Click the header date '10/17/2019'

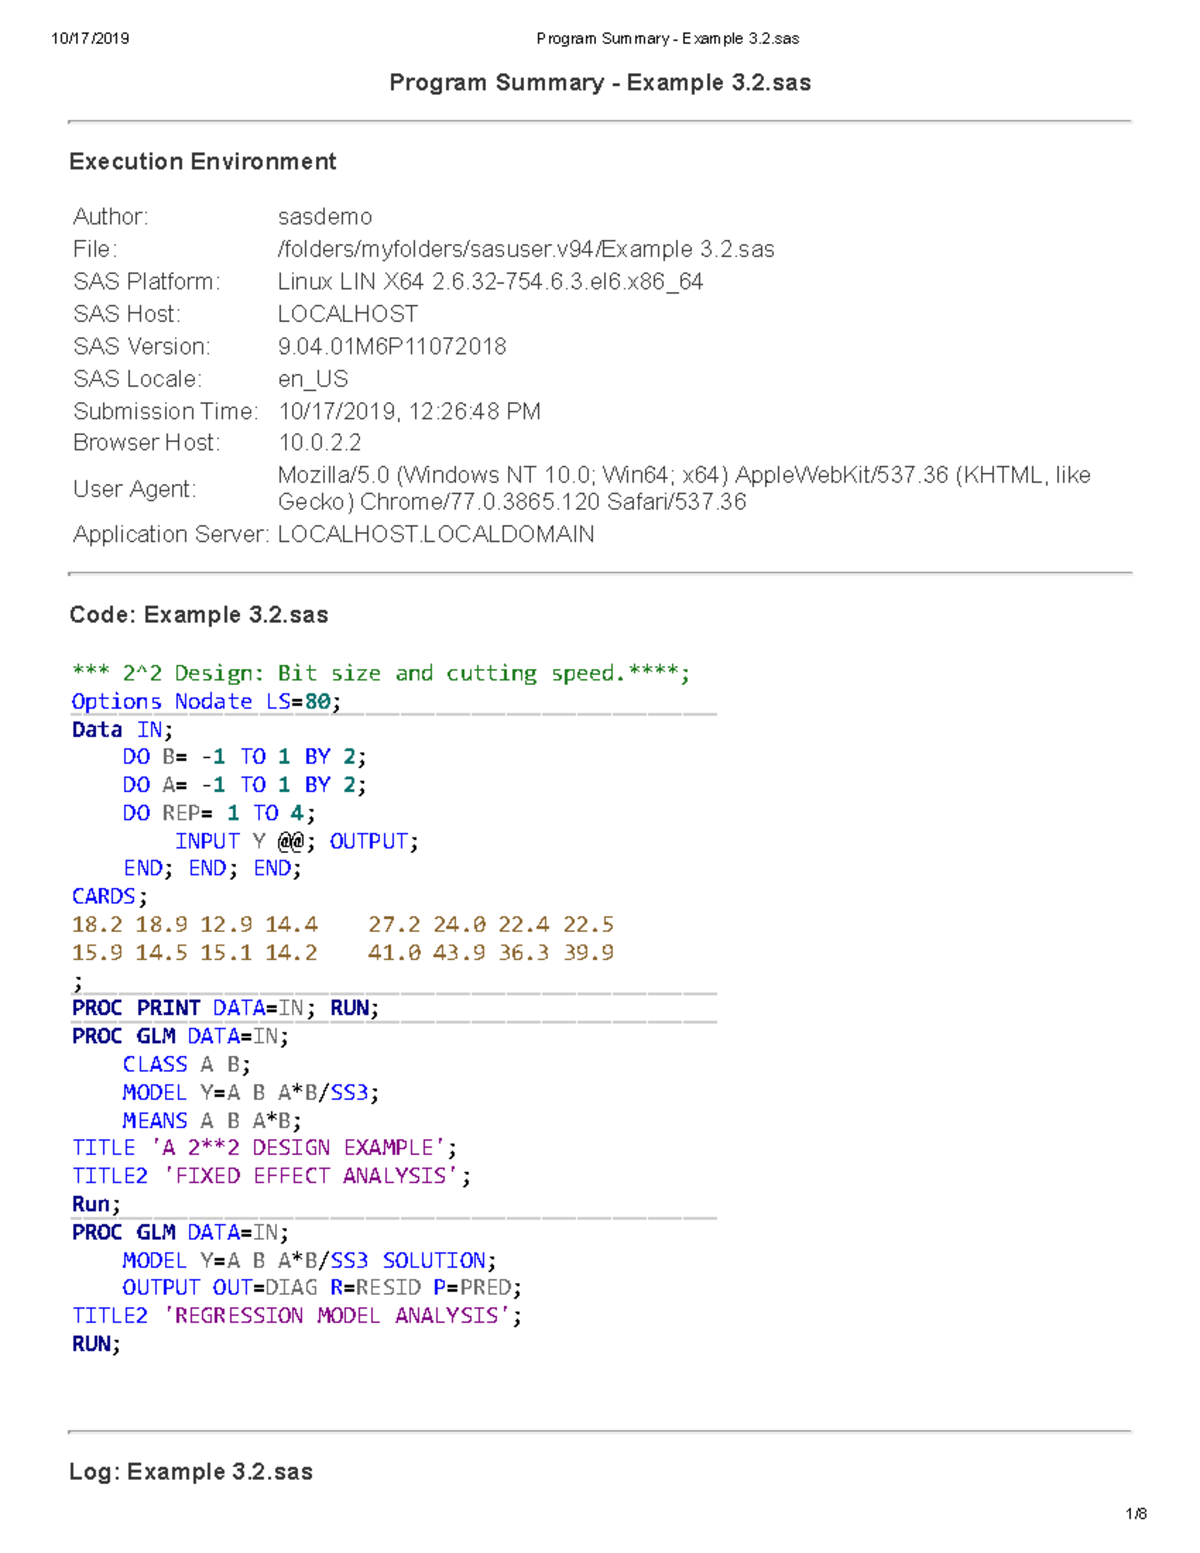90,39
